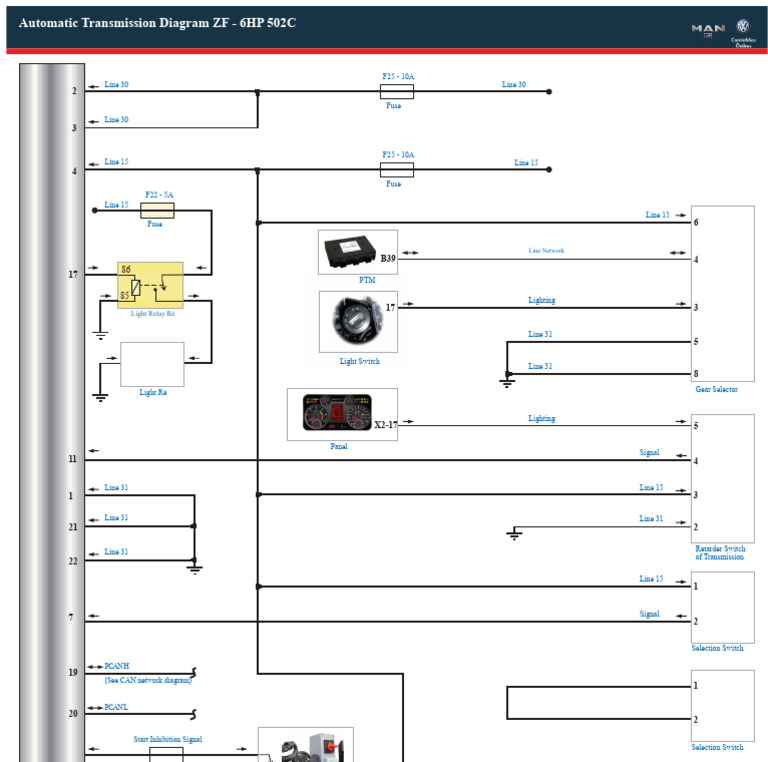The width and height of the screenshot is (768, 762).
Task: Click connector pin number 22
Action: 73,561
